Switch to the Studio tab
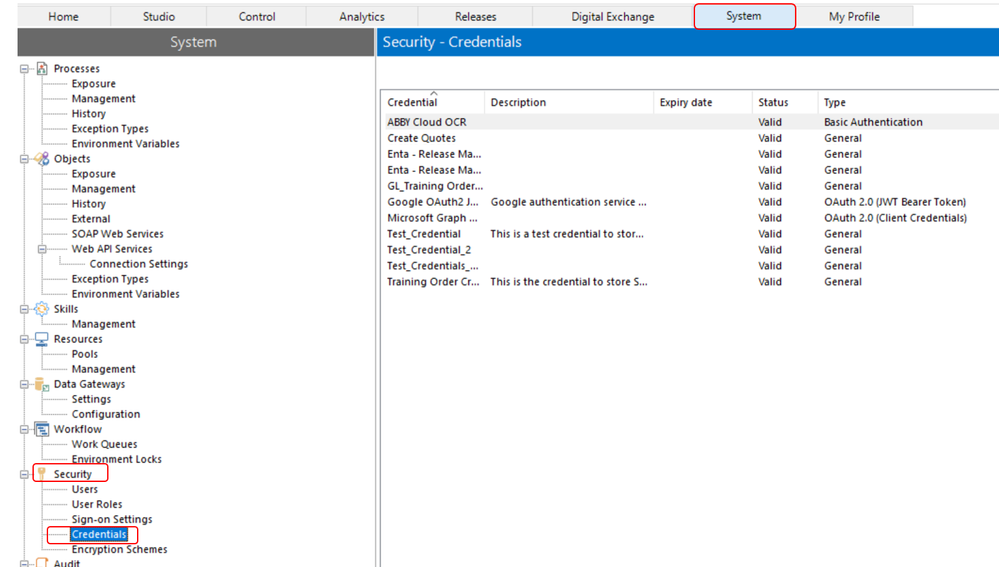The height and width of the screenshot is (567, 999). (158, 17)
